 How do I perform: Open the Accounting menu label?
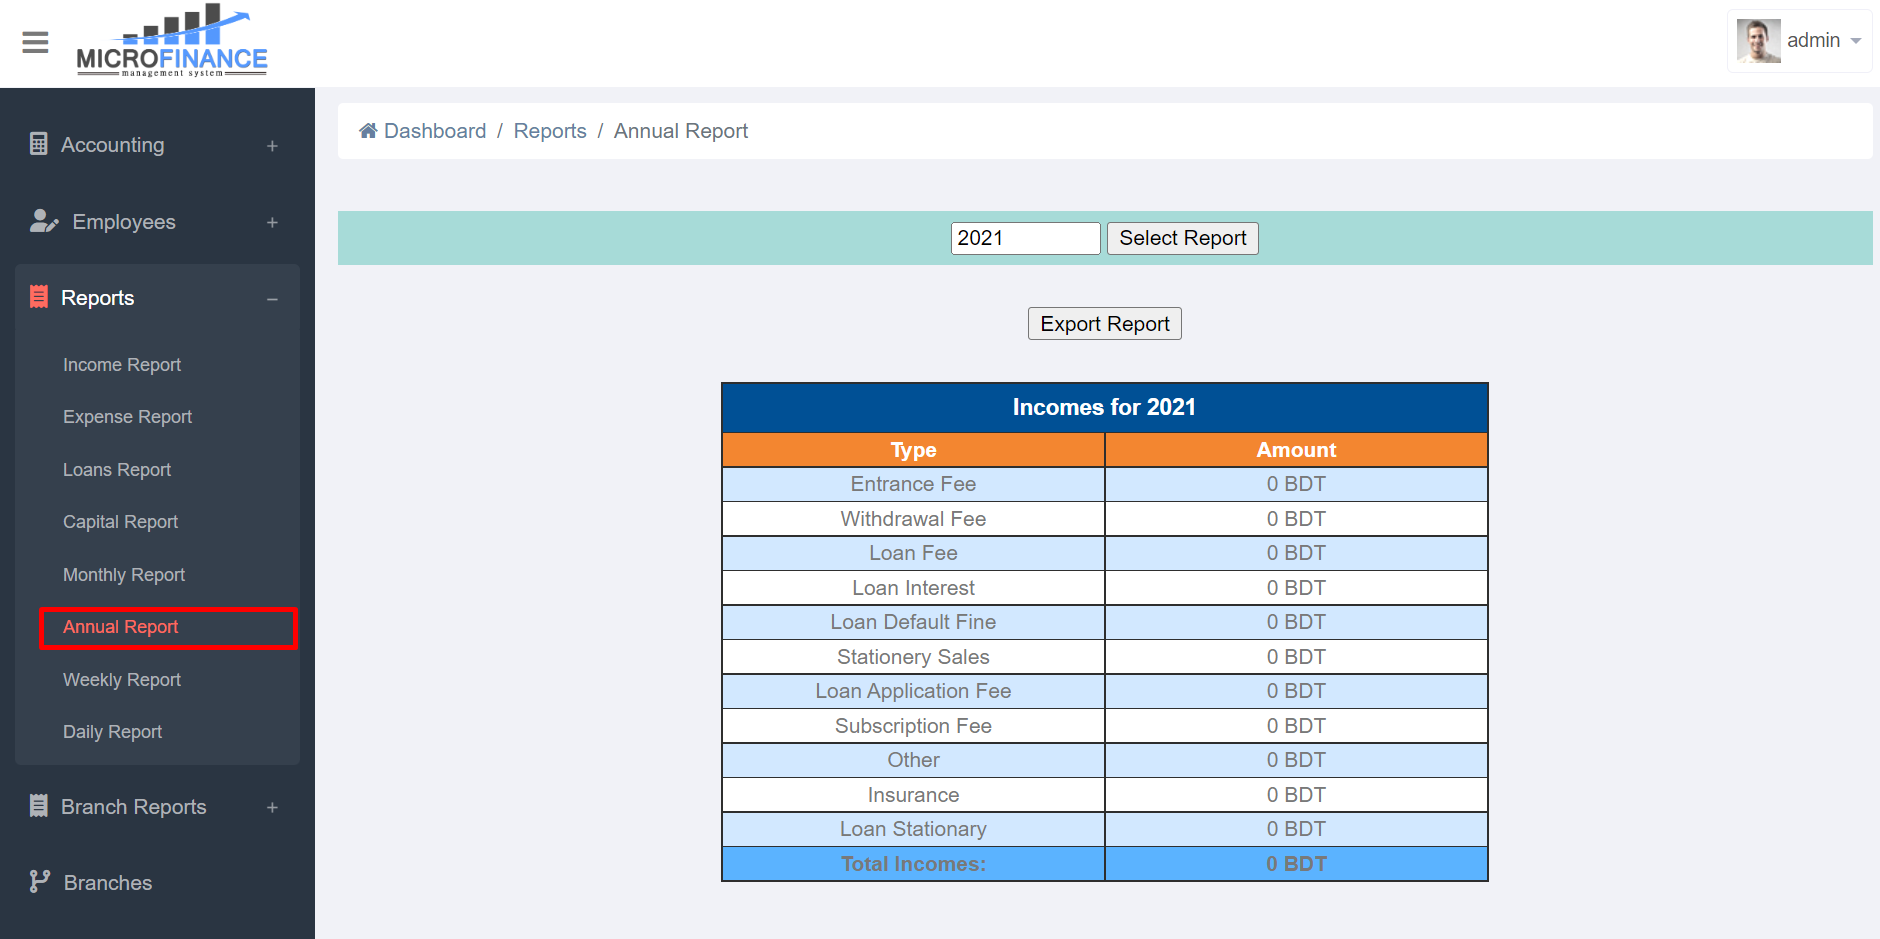(x=113, y=145)
